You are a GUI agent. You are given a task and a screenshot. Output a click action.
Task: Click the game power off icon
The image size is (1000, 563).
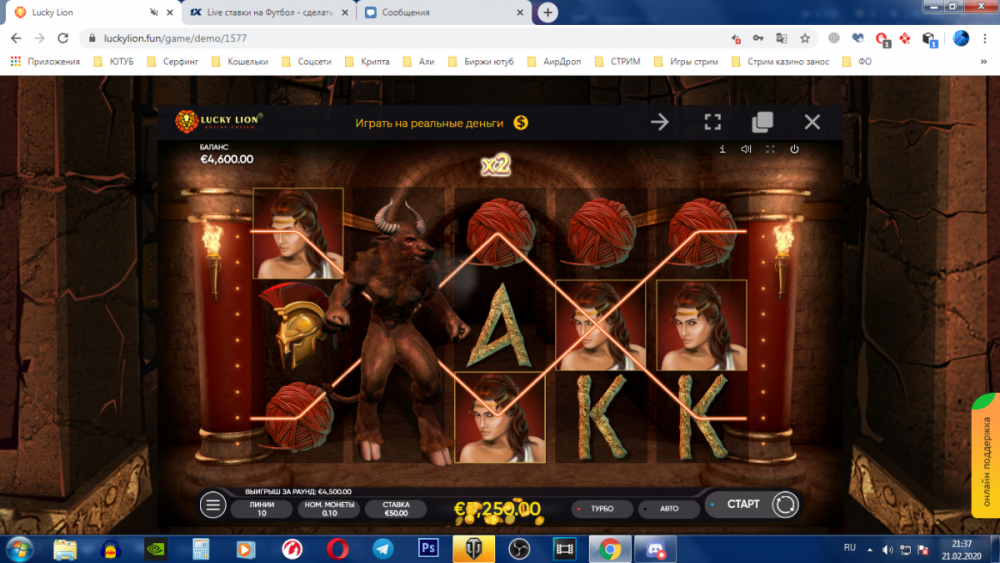(x=794, y=149)
